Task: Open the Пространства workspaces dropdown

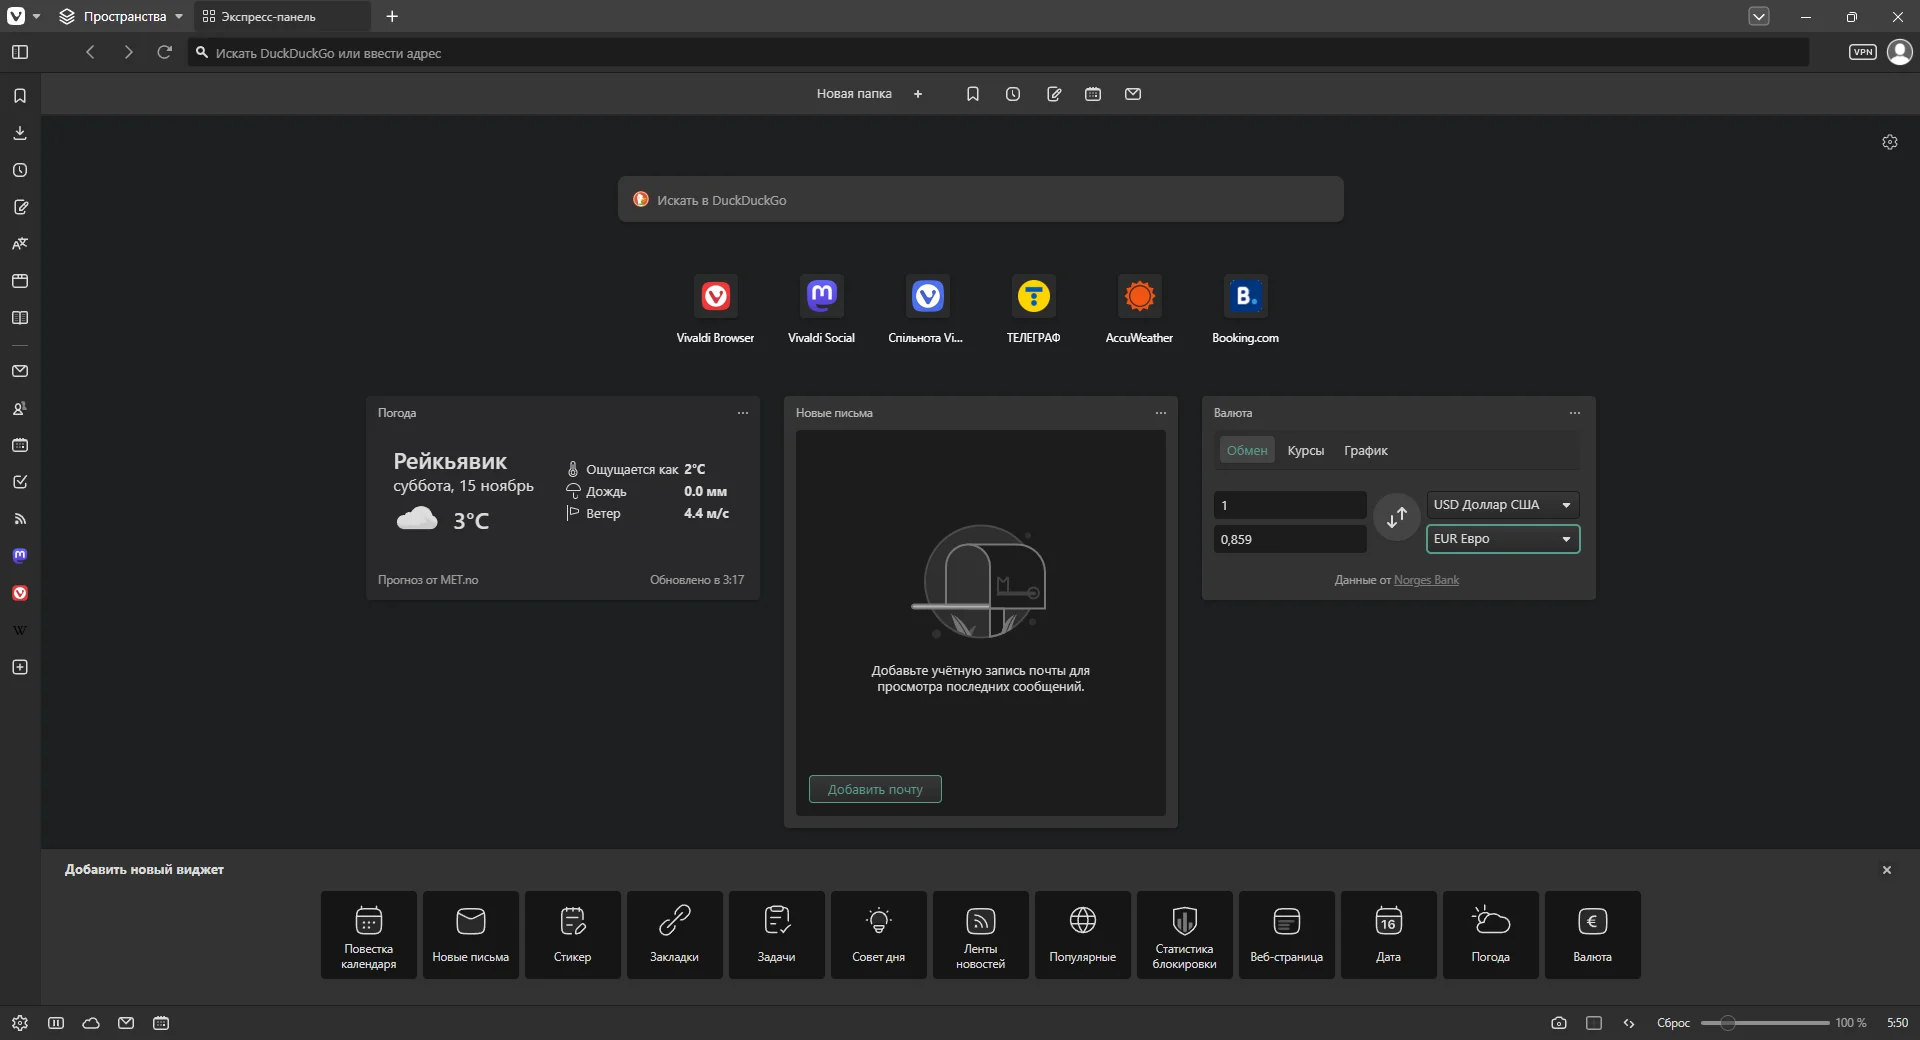Action: (122, 17)
